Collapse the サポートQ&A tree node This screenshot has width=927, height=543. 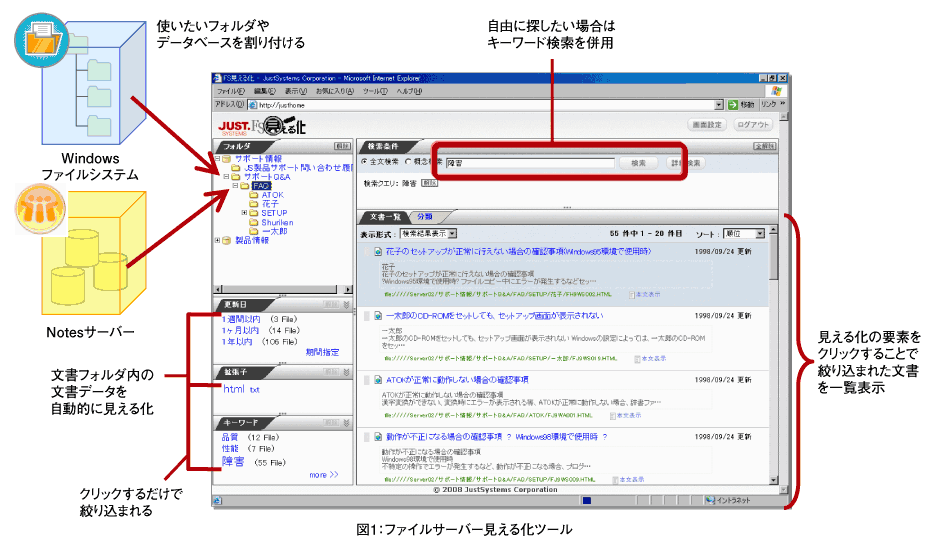[x=226, y=176]
